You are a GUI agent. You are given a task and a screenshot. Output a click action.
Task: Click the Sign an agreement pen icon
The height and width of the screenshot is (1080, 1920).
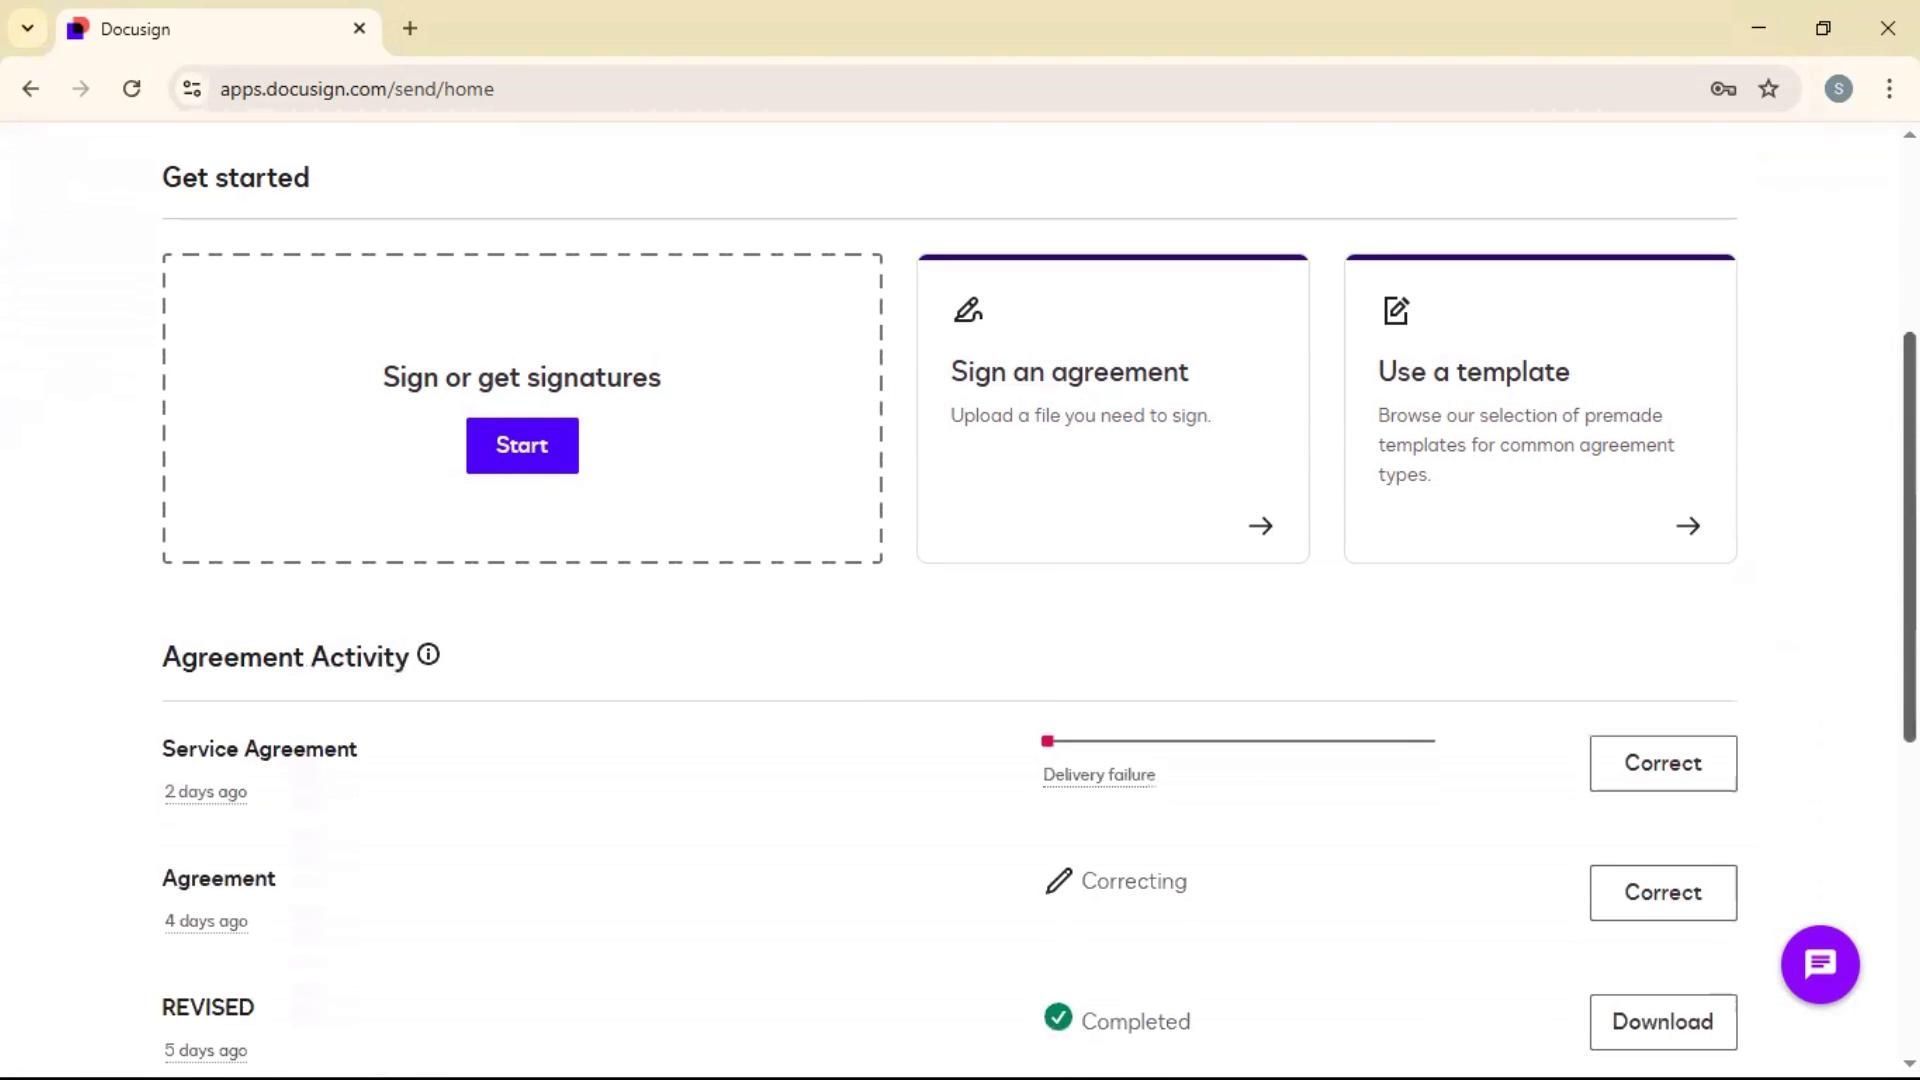[x=968, y=310]
